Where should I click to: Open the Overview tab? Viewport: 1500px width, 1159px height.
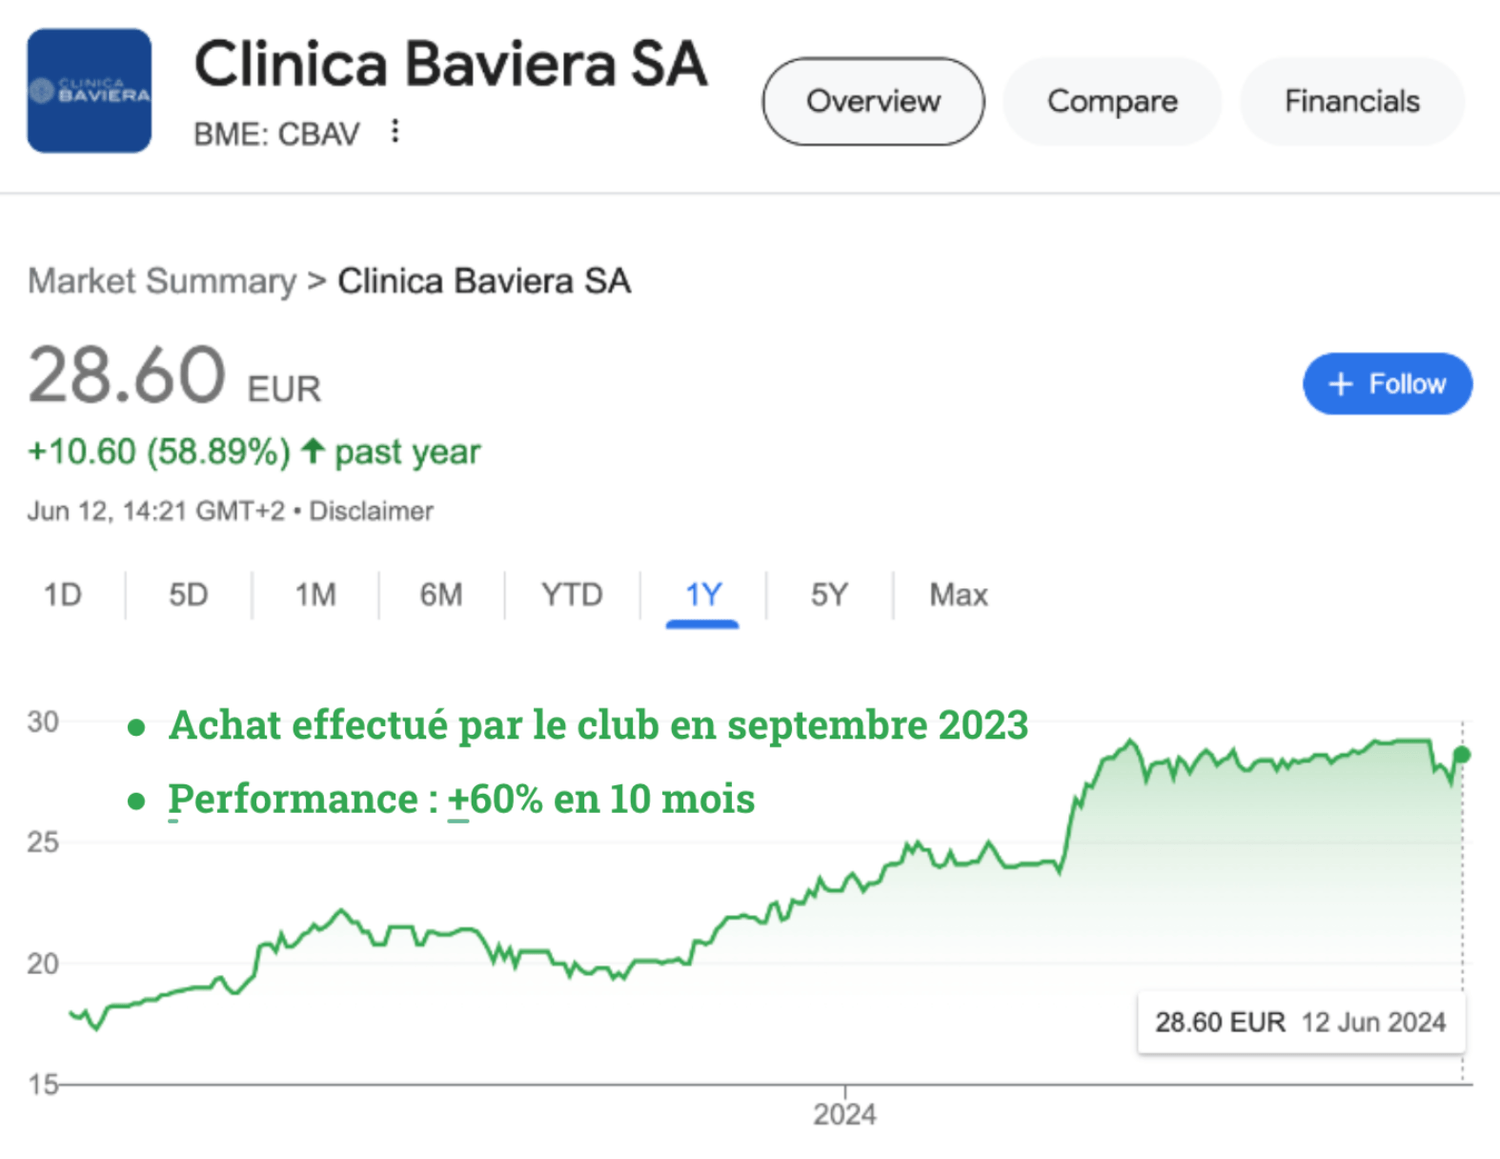(x=873, y=101)
